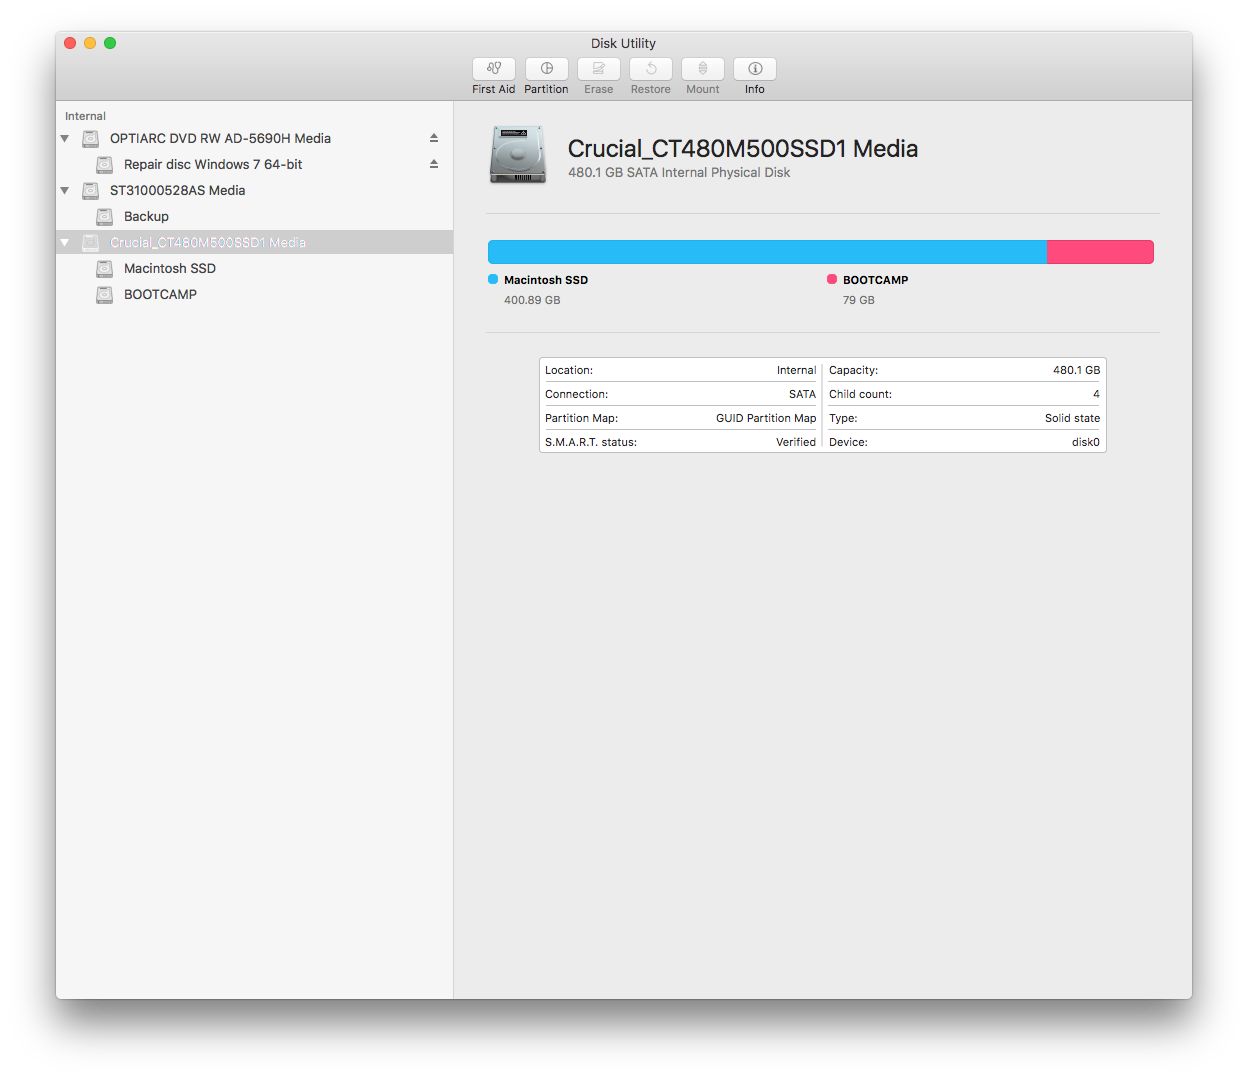Viewport: 1248px width, 1079px height.
Task: Collapse the OPTIARC DVD RW Media tree
Action: click(65, 138)
